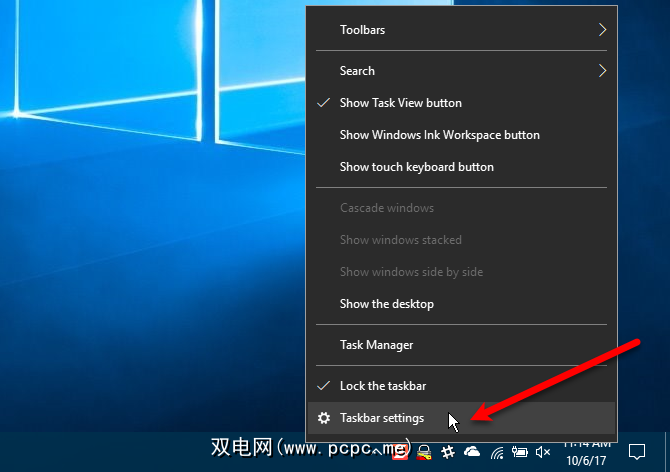Expand the Search submenu
The width and height of the screenshot is (670, 472).
[x=461, y=71]
